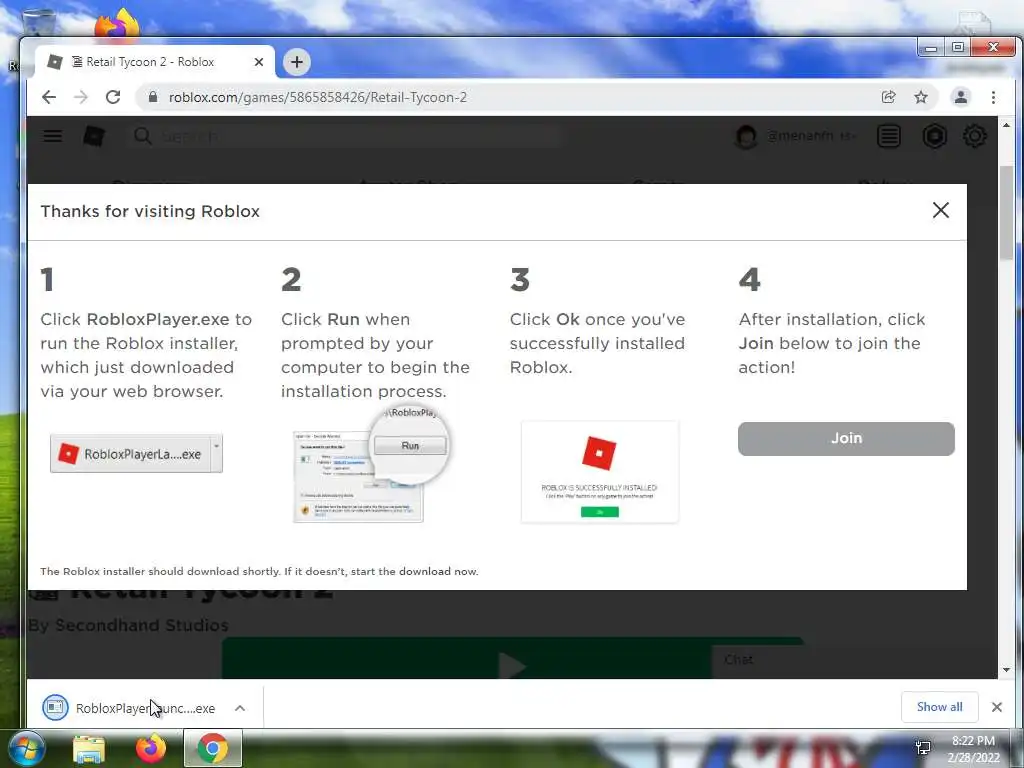Close the Thanks for visiting Roblox dialog
1024x768 pixels.
pyautogui.click(x=940, y=210)
